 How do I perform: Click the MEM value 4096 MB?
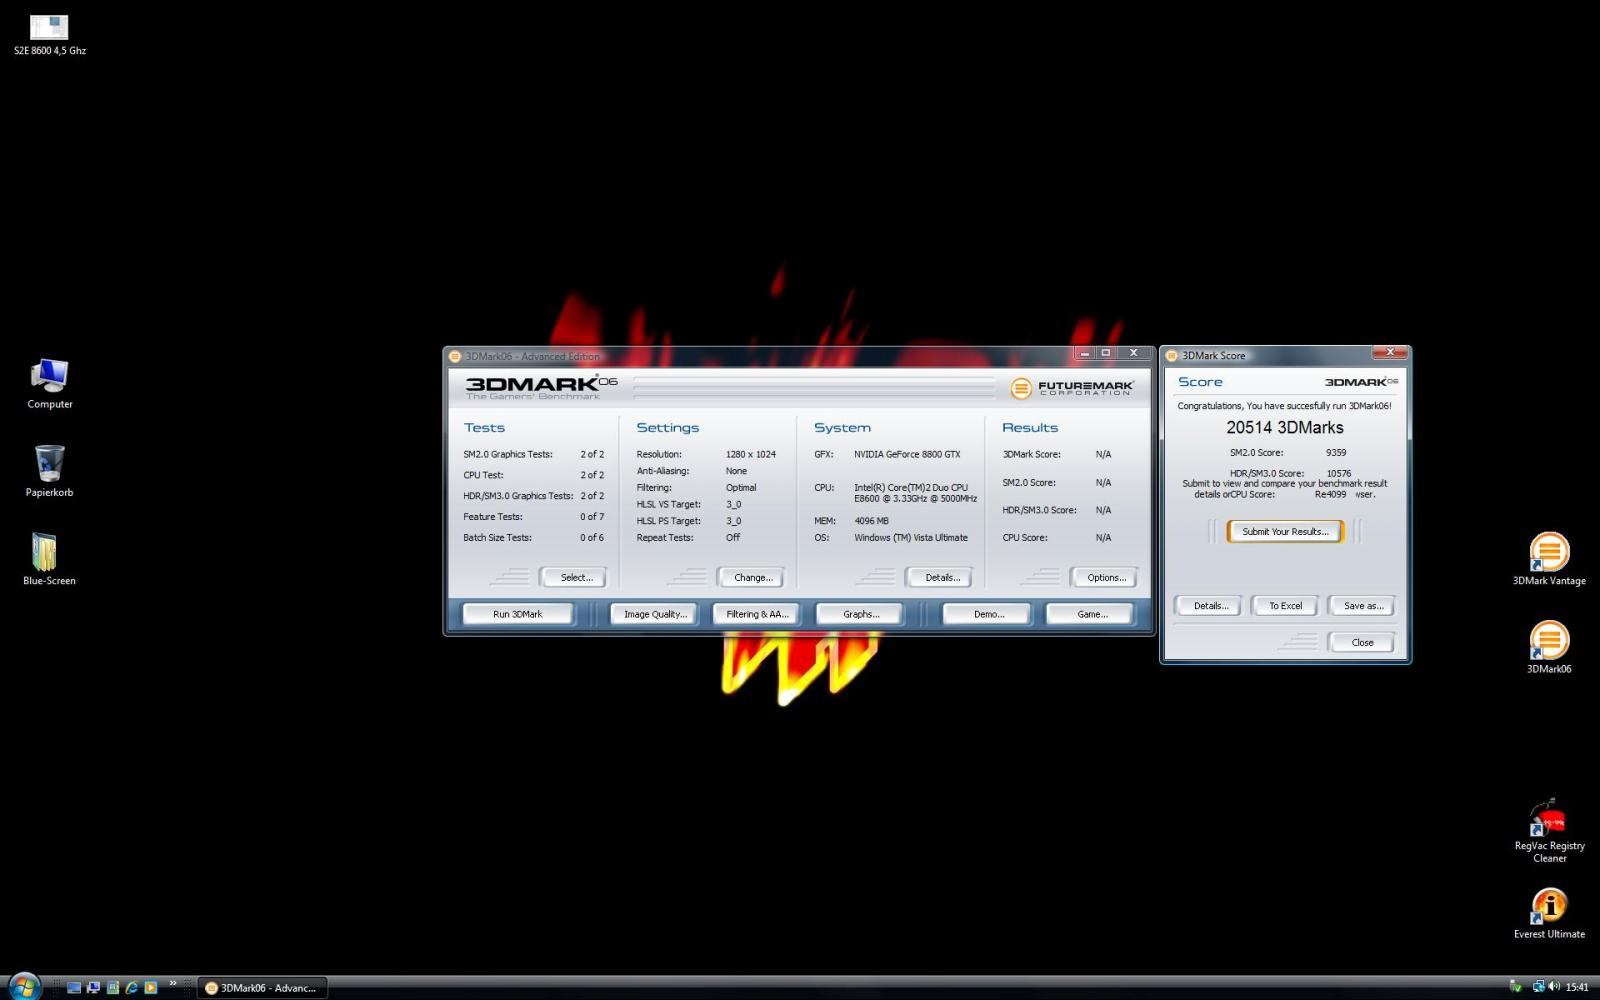(871, 520)
